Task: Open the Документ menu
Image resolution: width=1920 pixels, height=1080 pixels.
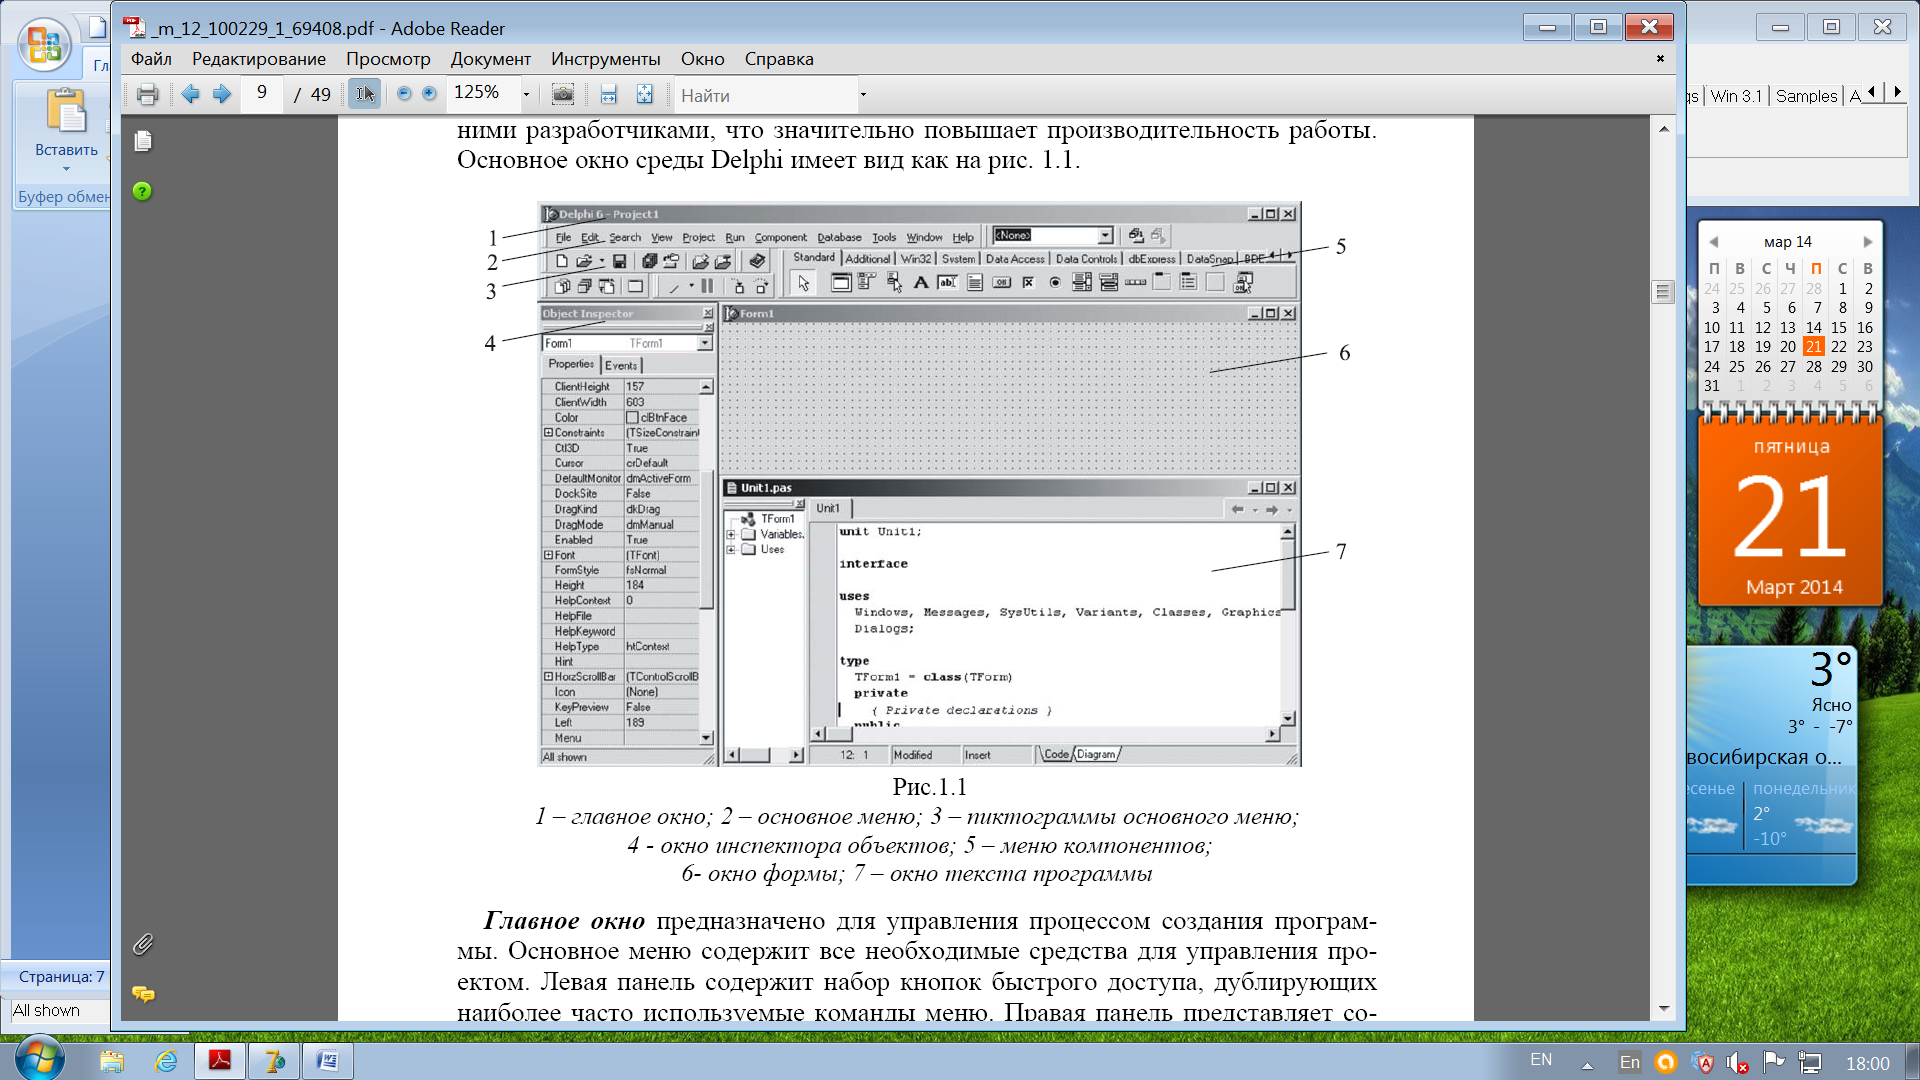Action: 490,59
